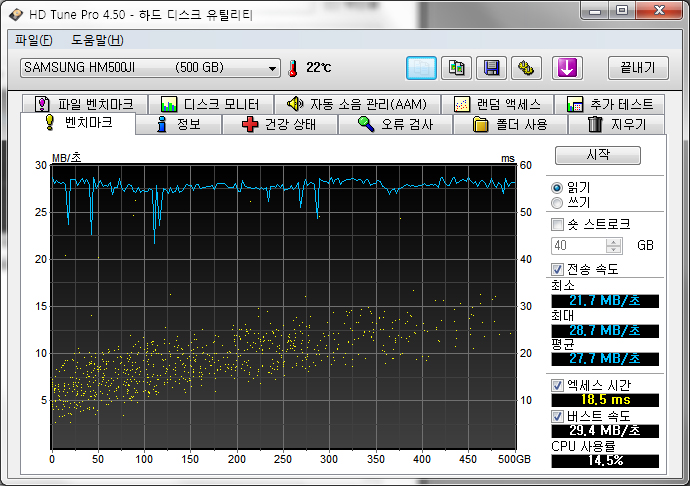
Task: Click the copy text to clipboard icon
Action: coord(421,68)
